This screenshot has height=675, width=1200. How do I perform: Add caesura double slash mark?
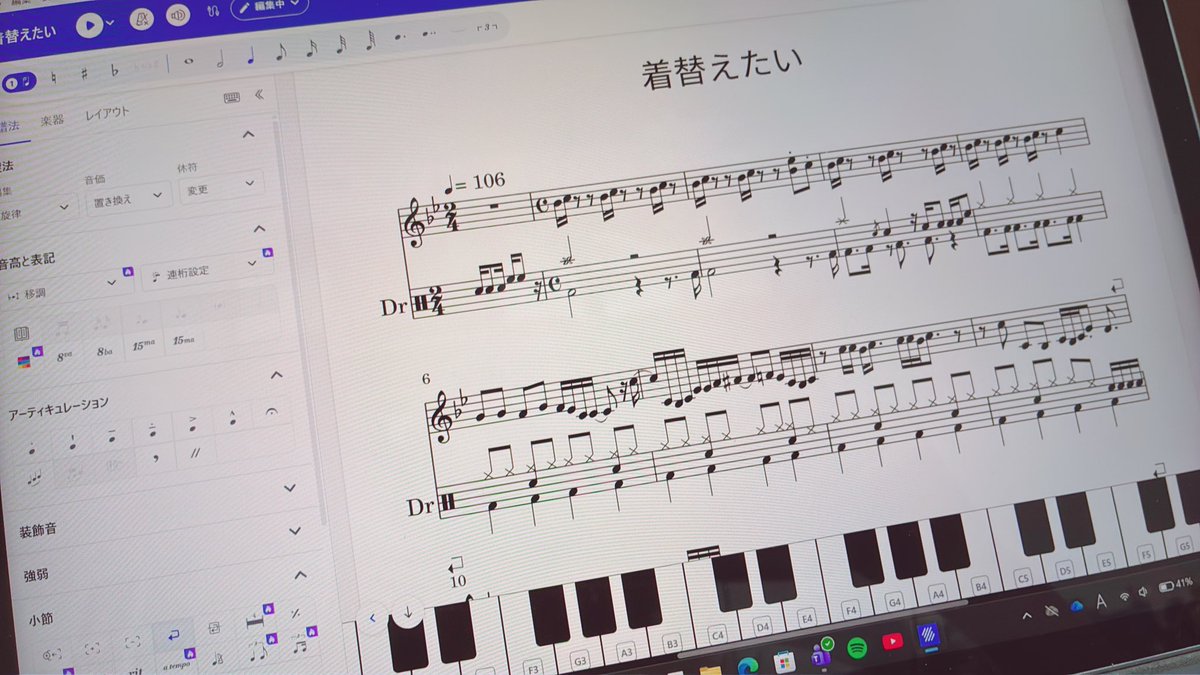(196, 455)
